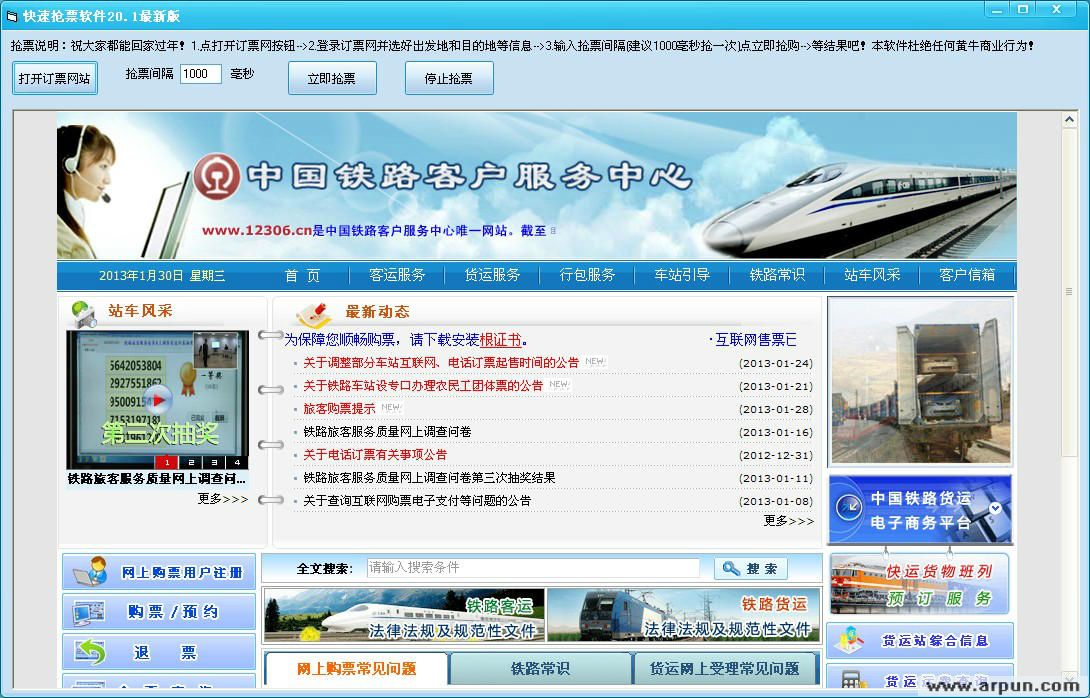Image resolution: width=1090 pixels, height=698 pixels.
Task: Click 更多>>> under the video
Action: click(x=222, y=499)
